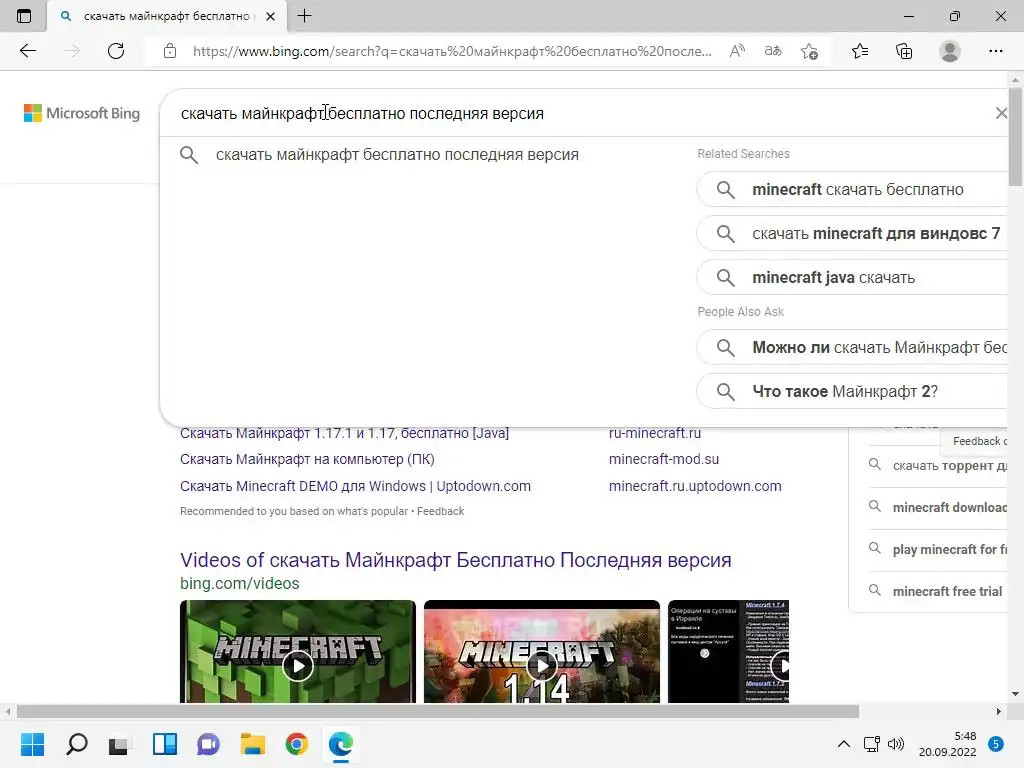
Task: Click the scroll down arrow button
Action: pos(1015,694)
